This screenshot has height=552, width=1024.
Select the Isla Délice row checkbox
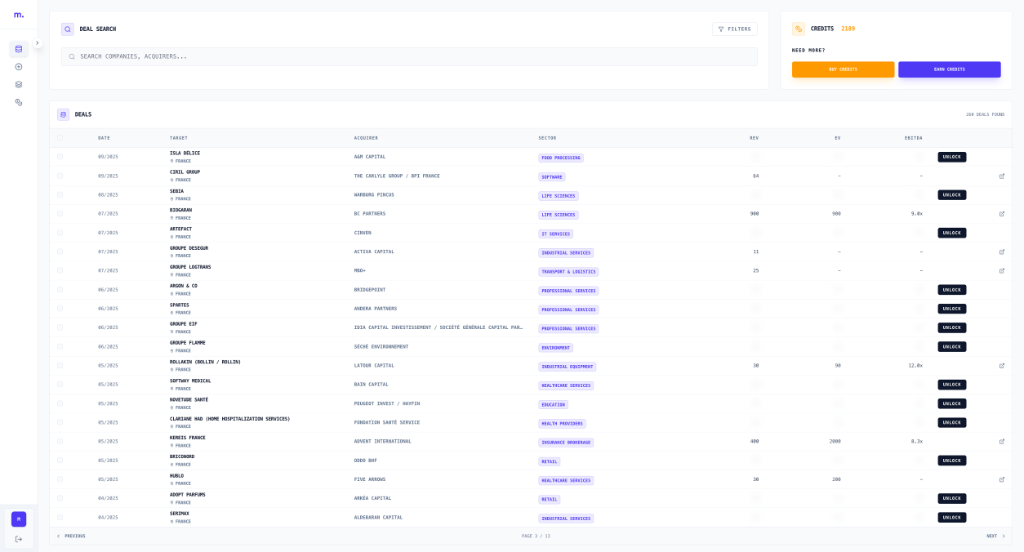click(60, 157)
